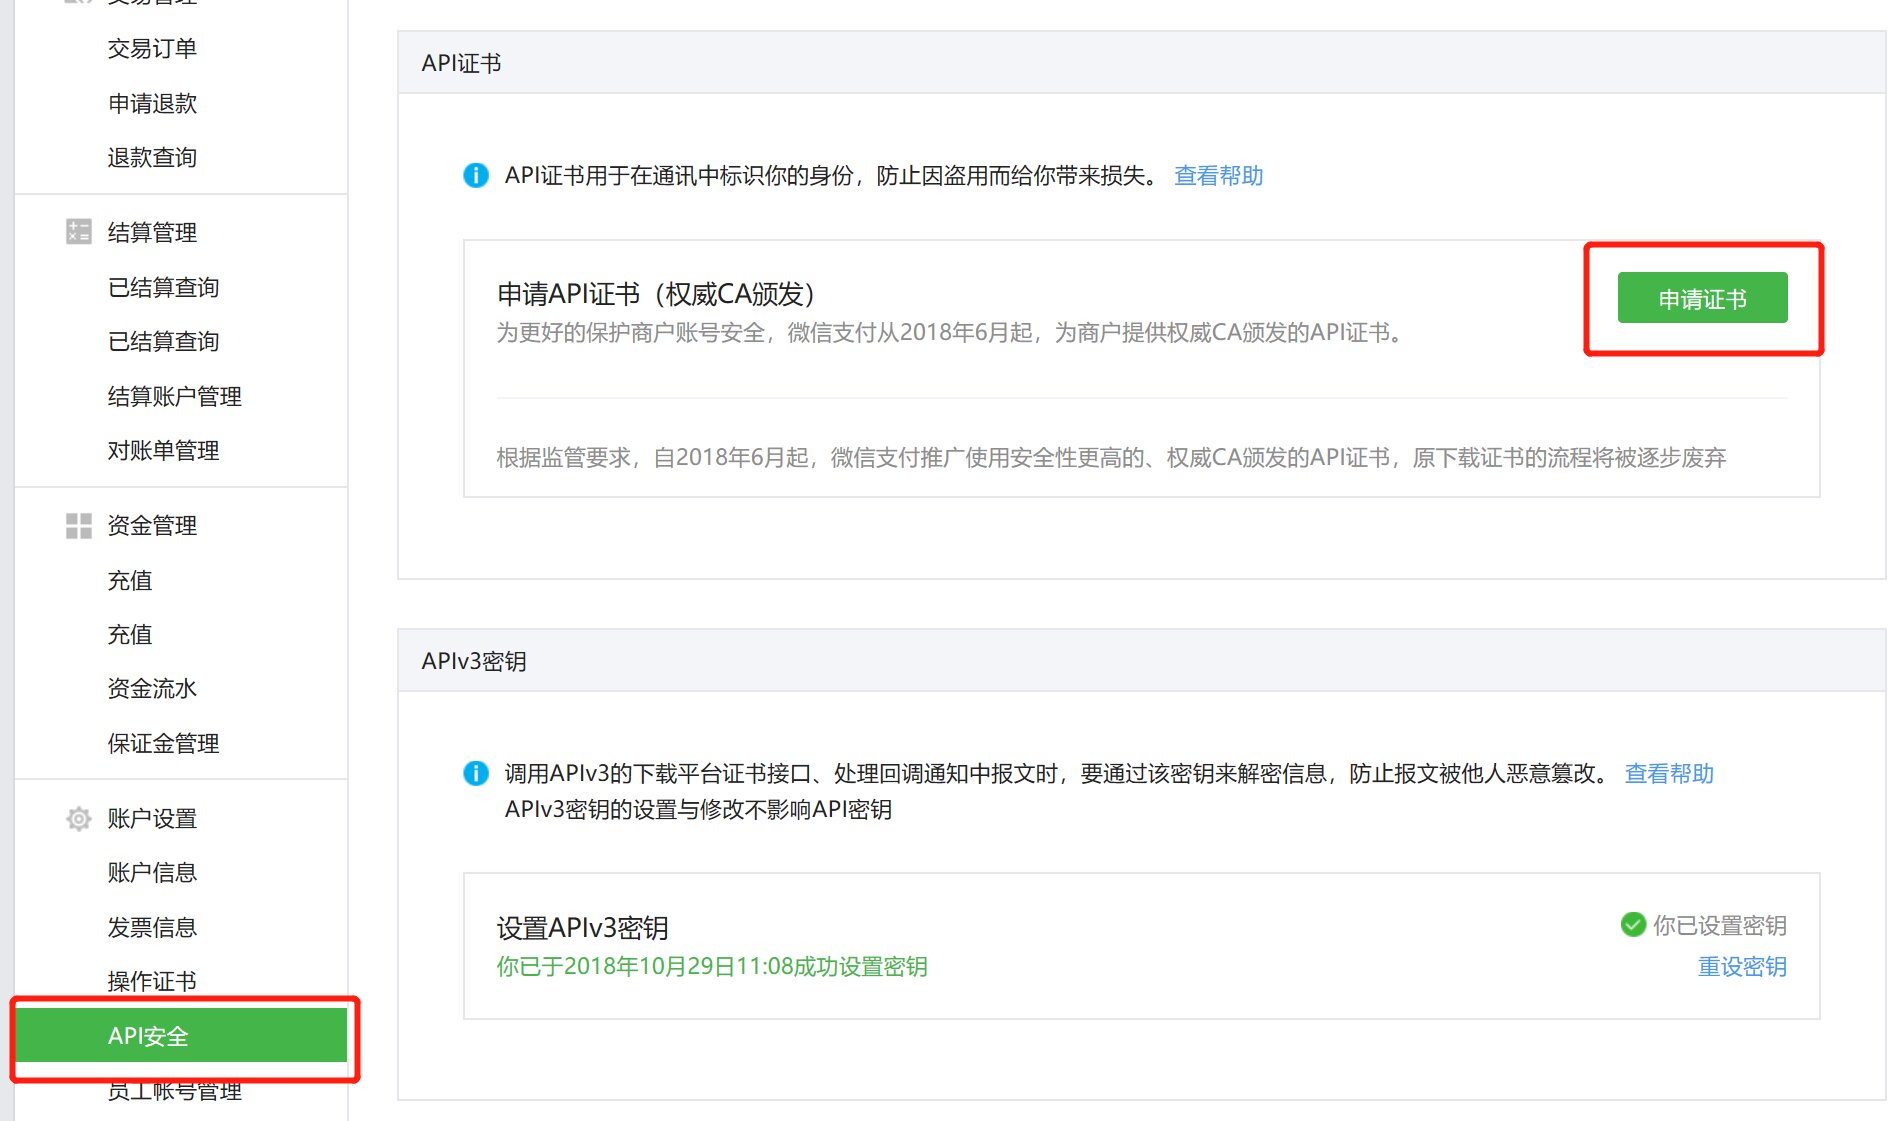Image resolution: width=1900 pixels, height=1121 pixels.
Task: Select 操作证书 in the sidebar
Action: coord(152,981)
